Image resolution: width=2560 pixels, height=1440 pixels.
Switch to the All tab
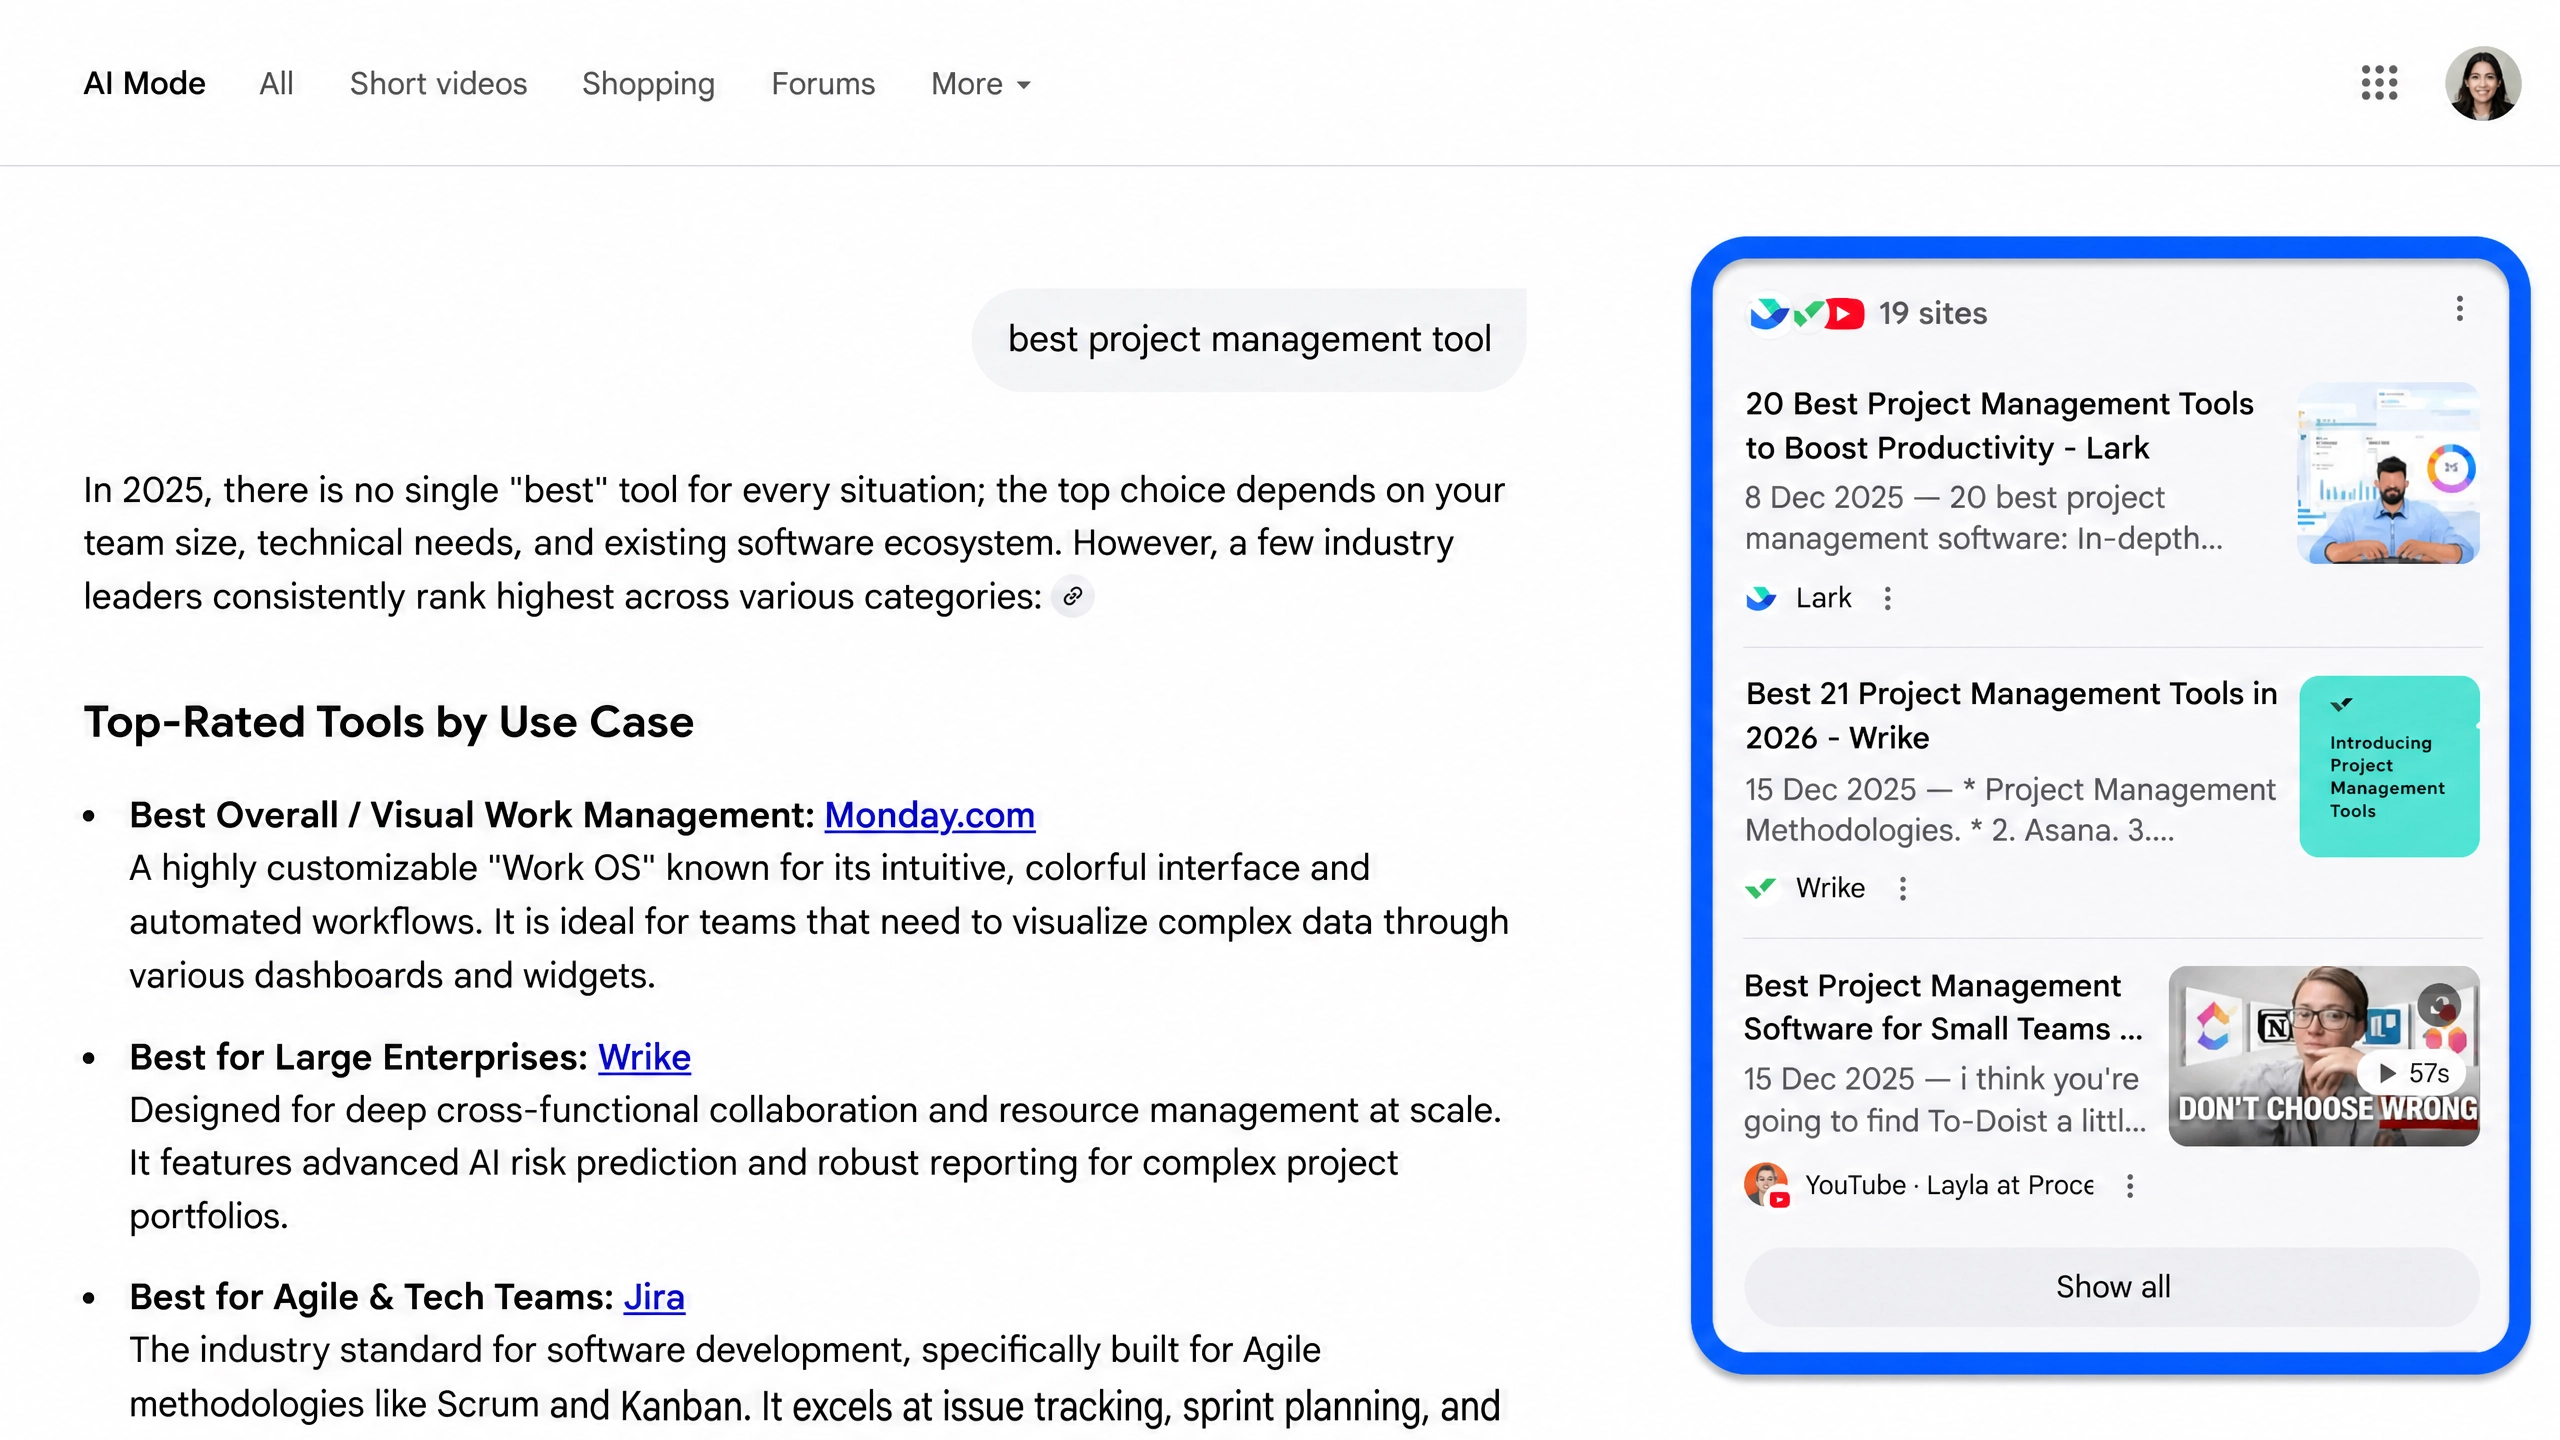point(276,84)
